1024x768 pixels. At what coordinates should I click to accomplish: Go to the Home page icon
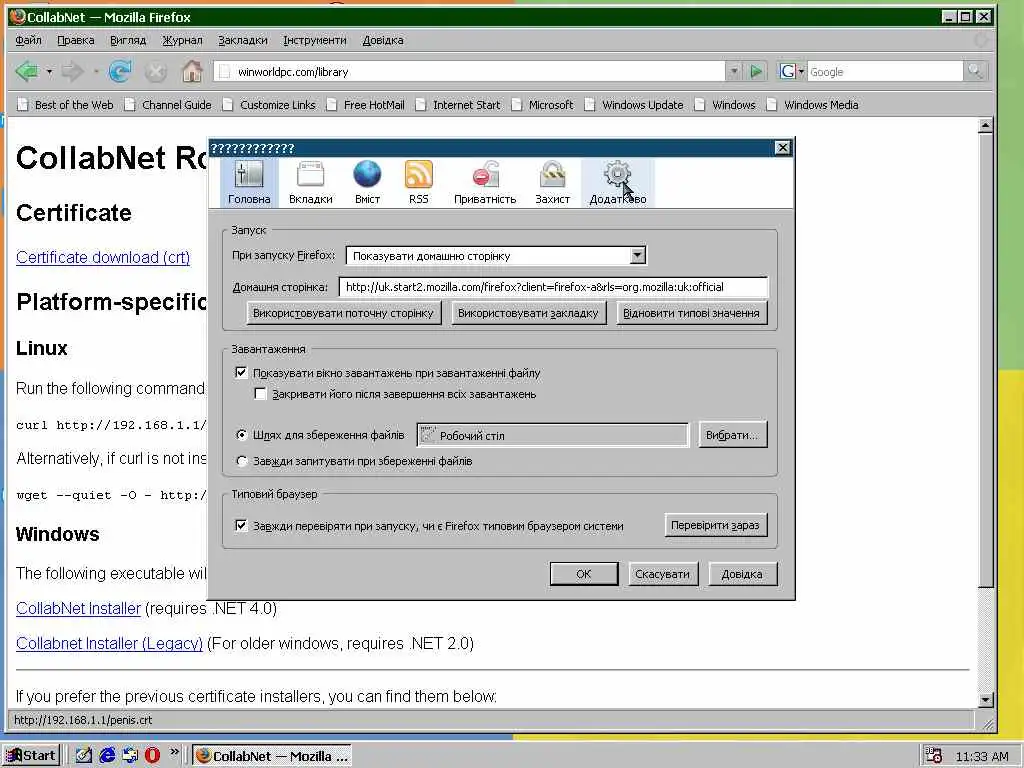191,71
